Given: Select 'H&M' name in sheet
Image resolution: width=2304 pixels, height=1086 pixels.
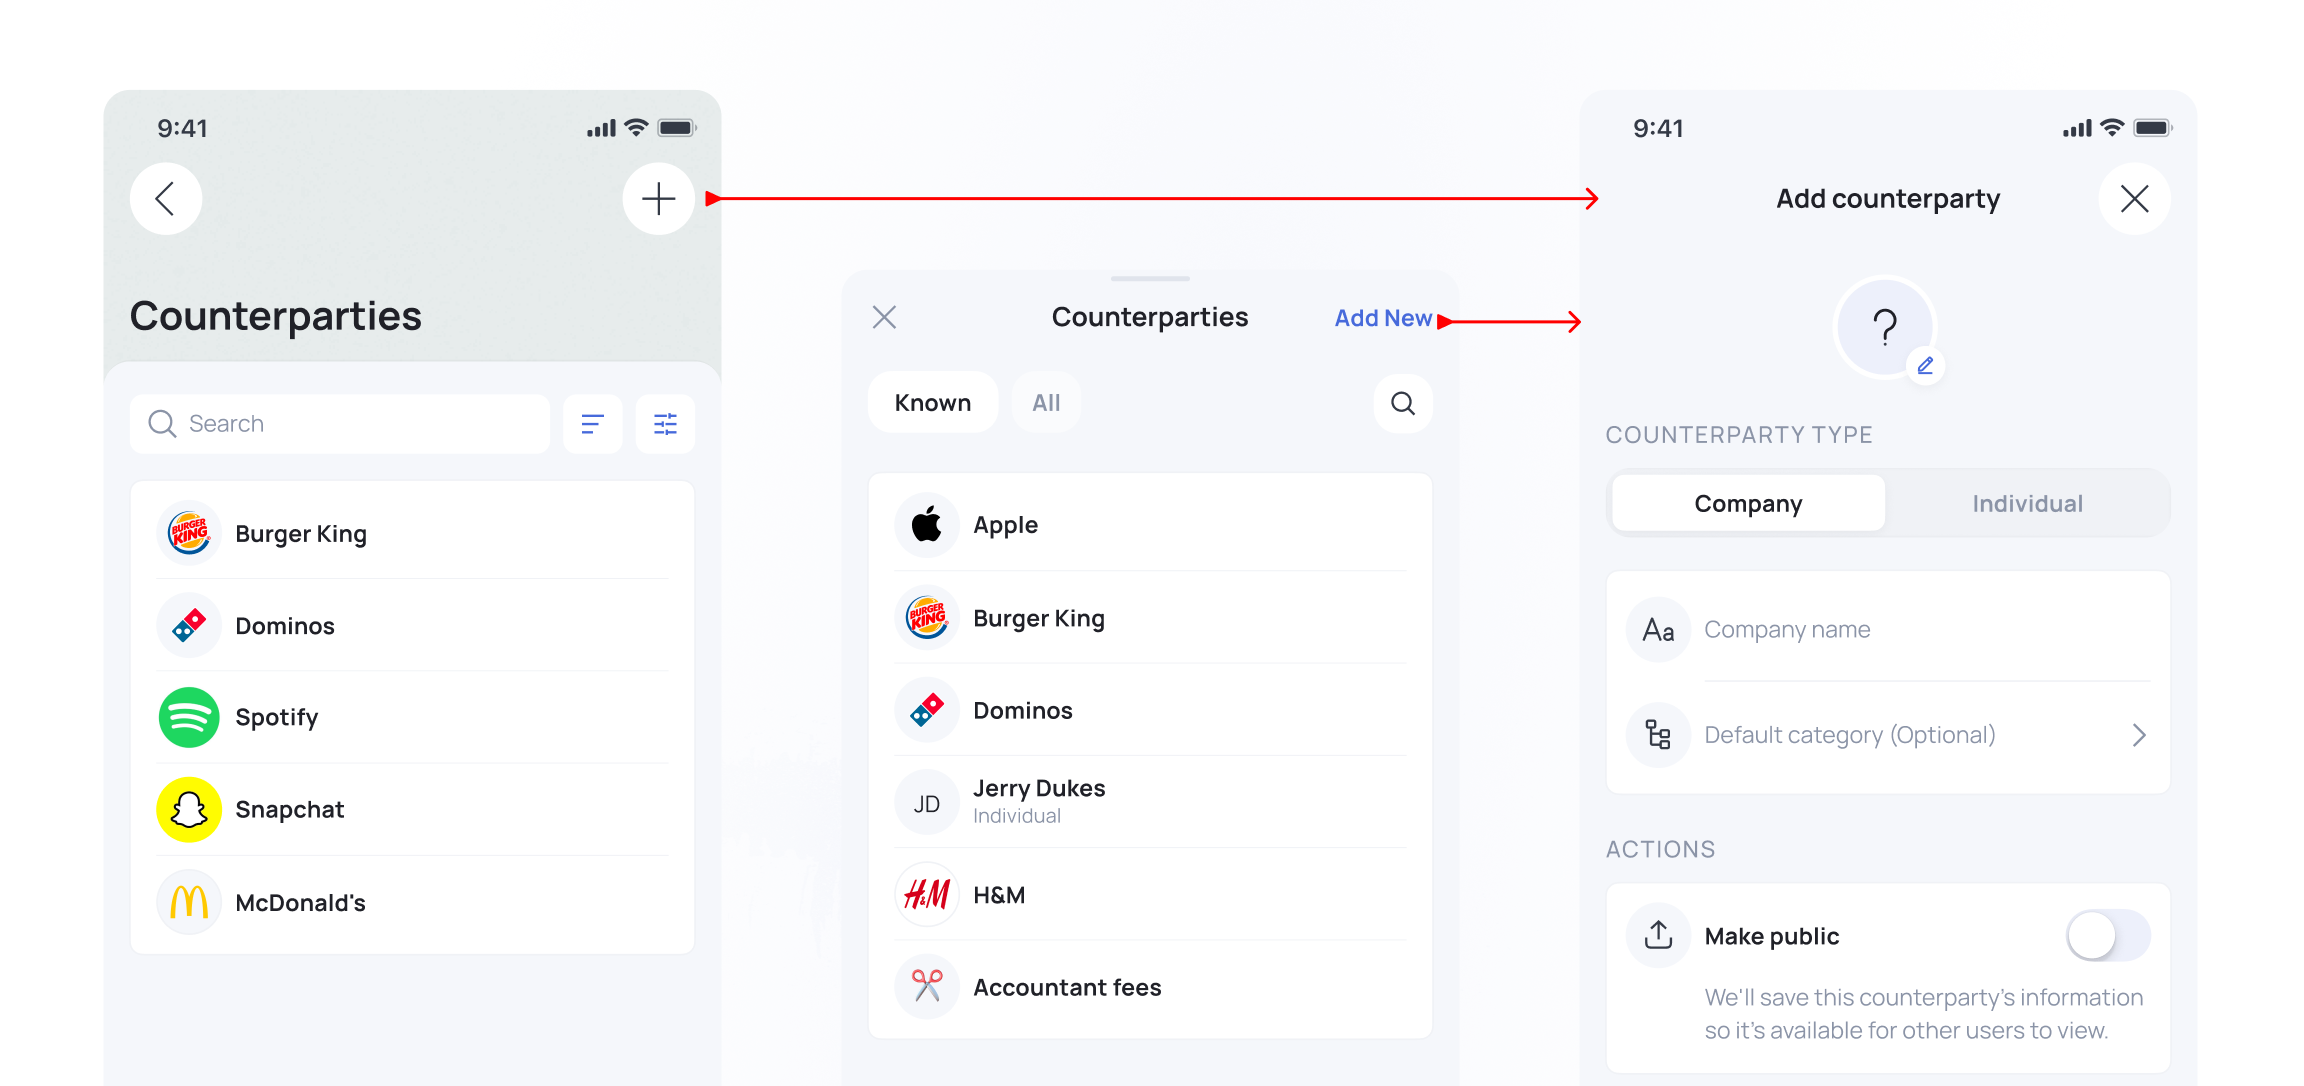Looking at the screenshot, I should pos(999,895).
